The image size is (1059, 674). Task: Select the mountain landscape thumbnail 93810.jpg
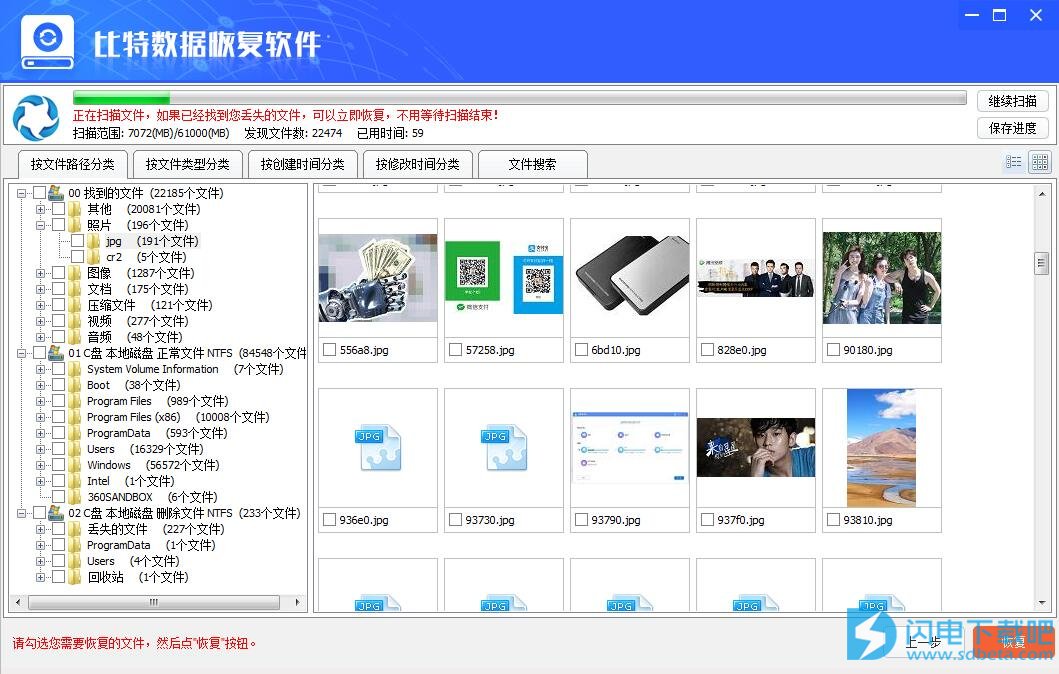coord(881,447)
